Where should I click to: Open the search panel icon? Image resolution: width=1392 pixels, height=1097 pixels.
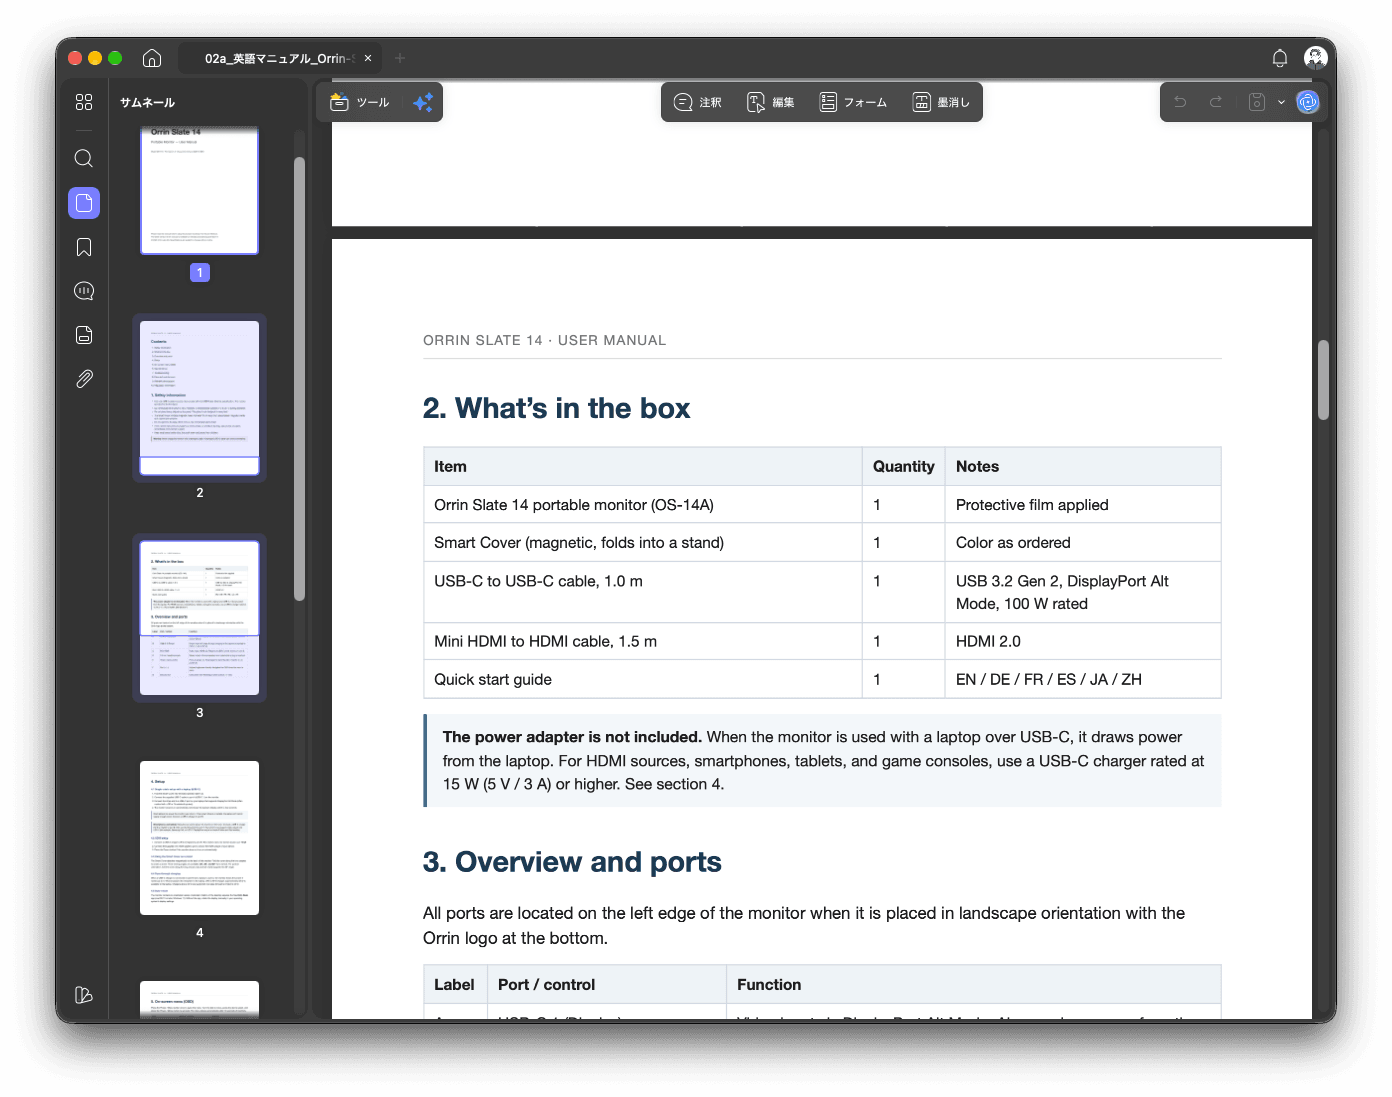tap(84, 158)
